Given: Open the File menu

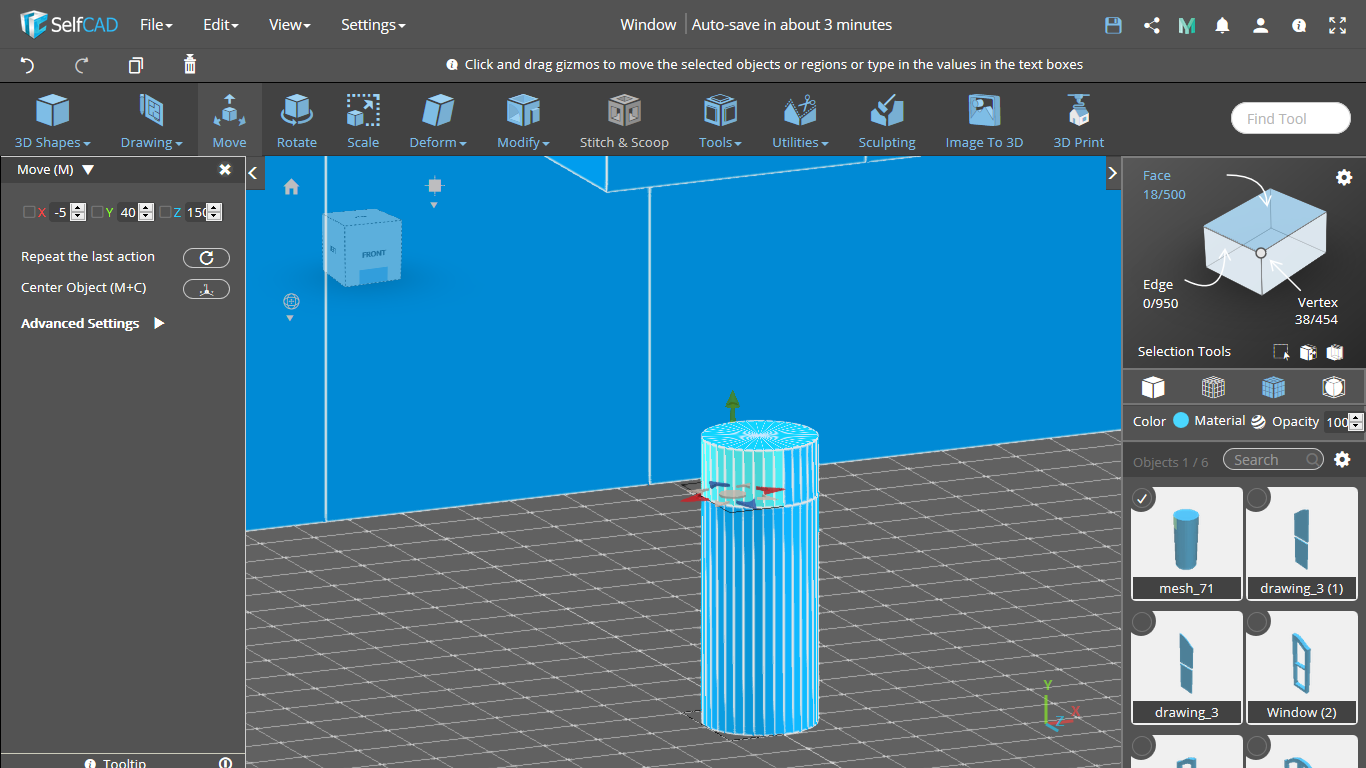Looking at the screenshot, I should [156, 25].
